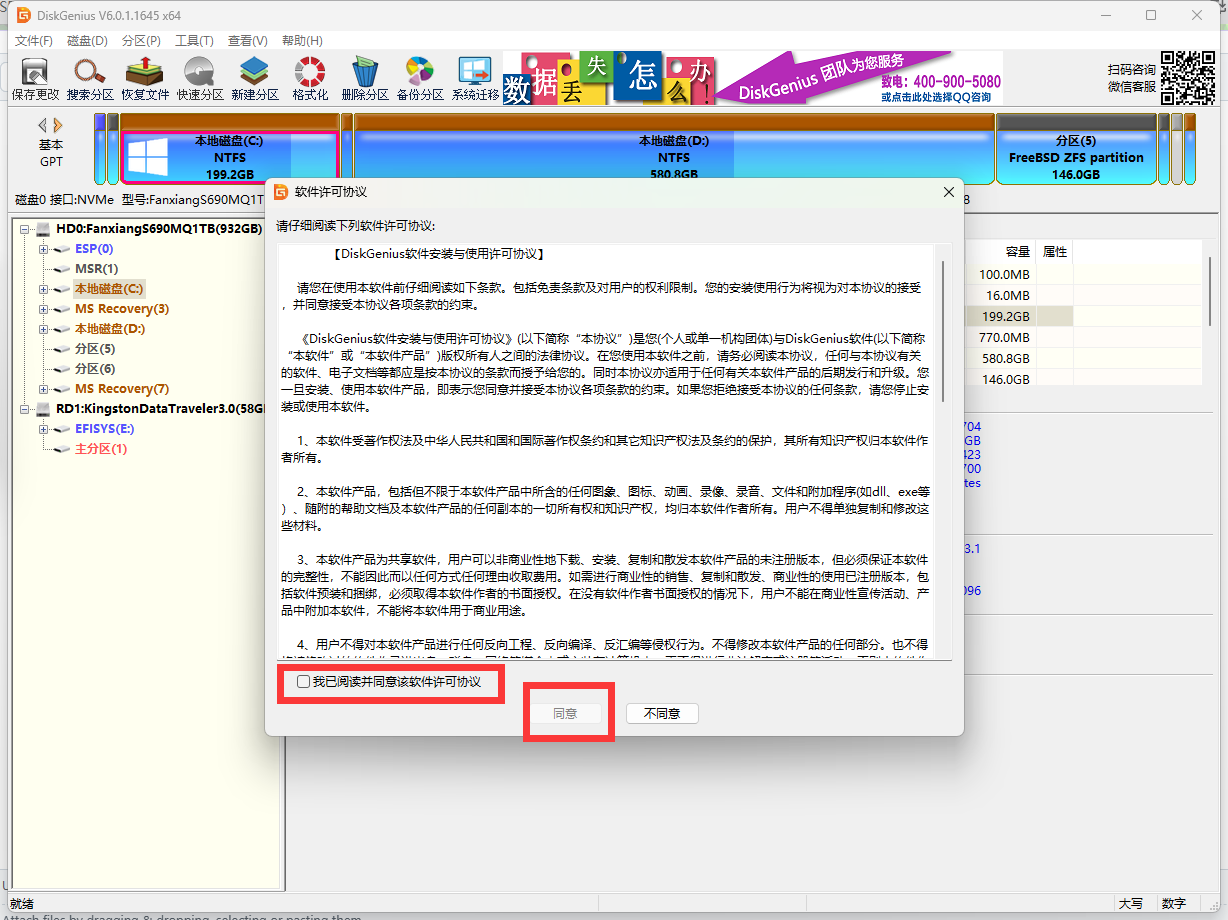Click the Save Changes (保存更改) toolbar icon
Screen dimensions: 1228x920
pos(35,79)
